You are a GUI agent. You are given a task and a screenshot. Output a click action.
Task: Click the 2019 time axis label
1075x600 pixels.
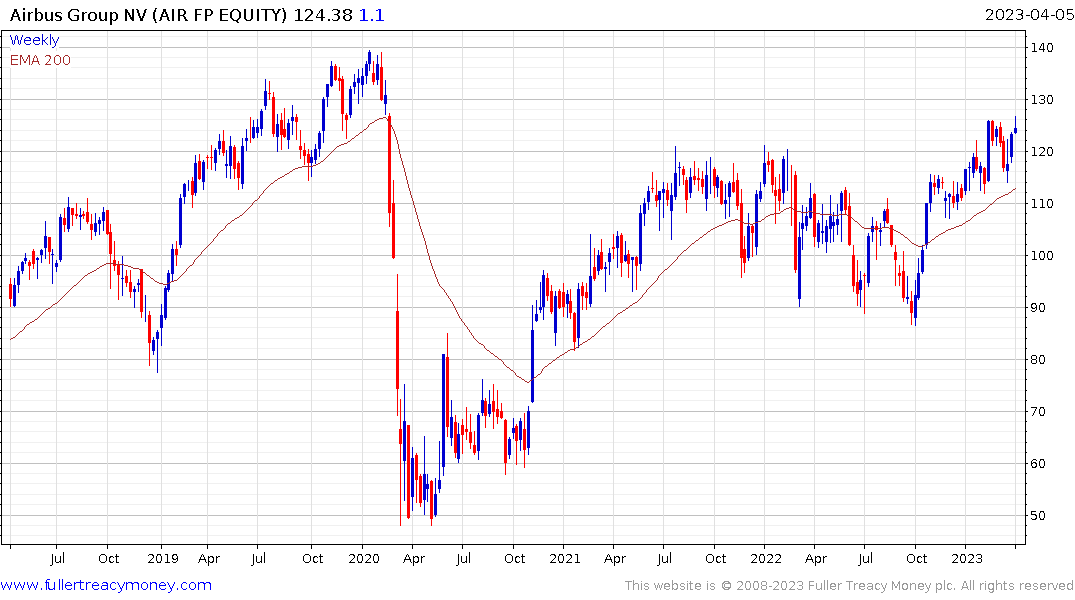pos(162,558)
